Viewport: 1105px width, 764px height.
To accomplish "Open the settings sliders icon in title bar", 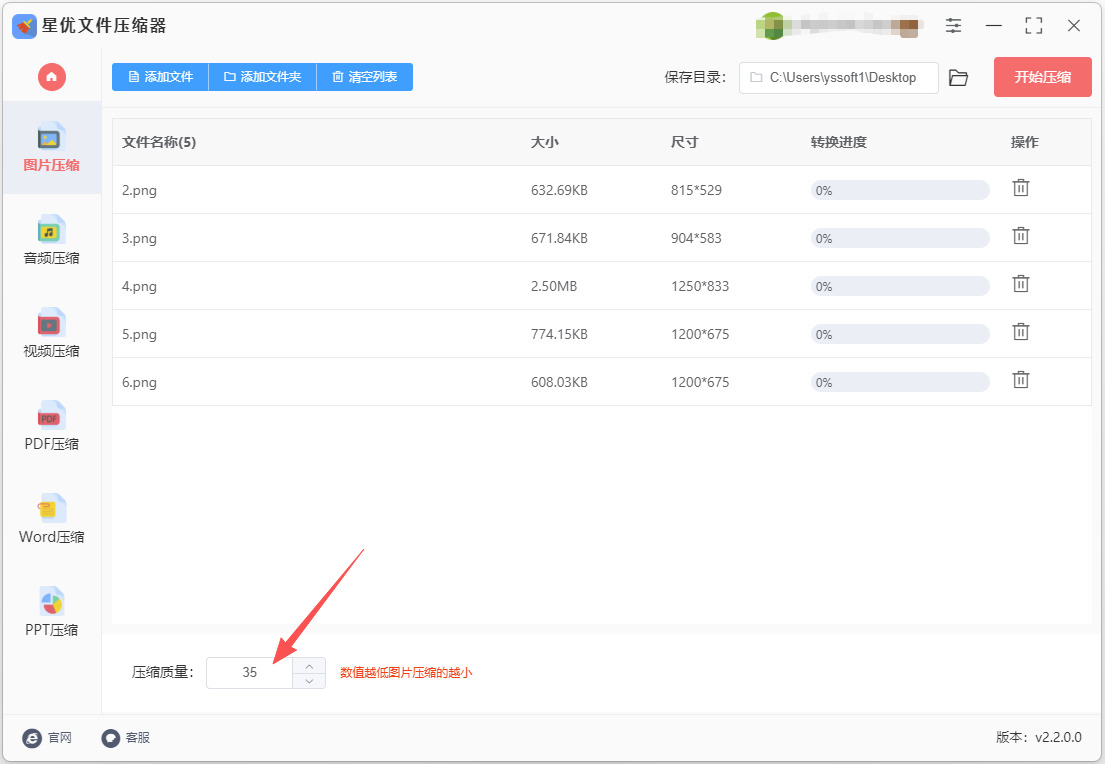I will pos(953,26).
